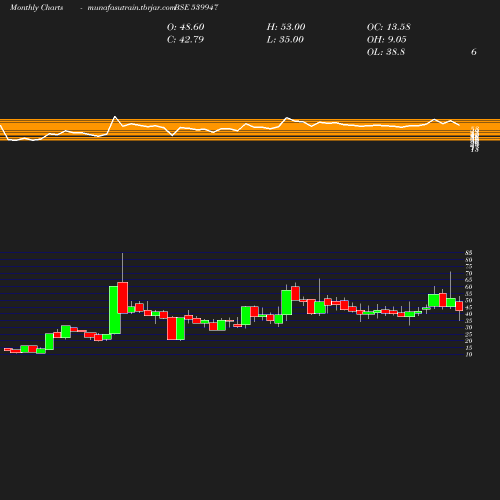Click the 50 price axis label
The image size is (500, 500).
(x=469, y=300)
